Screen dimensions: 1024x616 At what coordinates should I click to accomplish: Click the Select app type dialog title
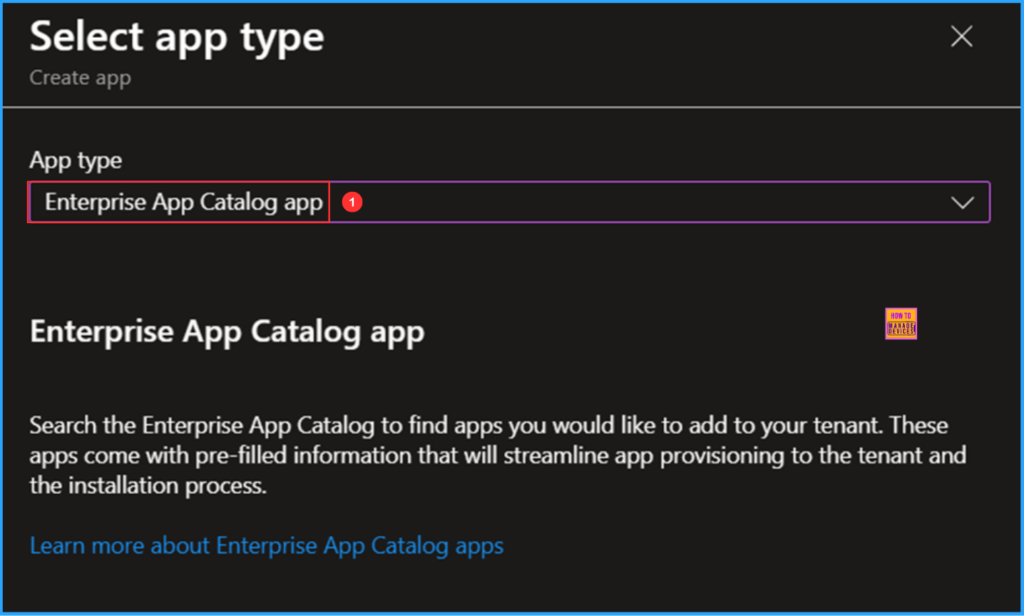176,37
